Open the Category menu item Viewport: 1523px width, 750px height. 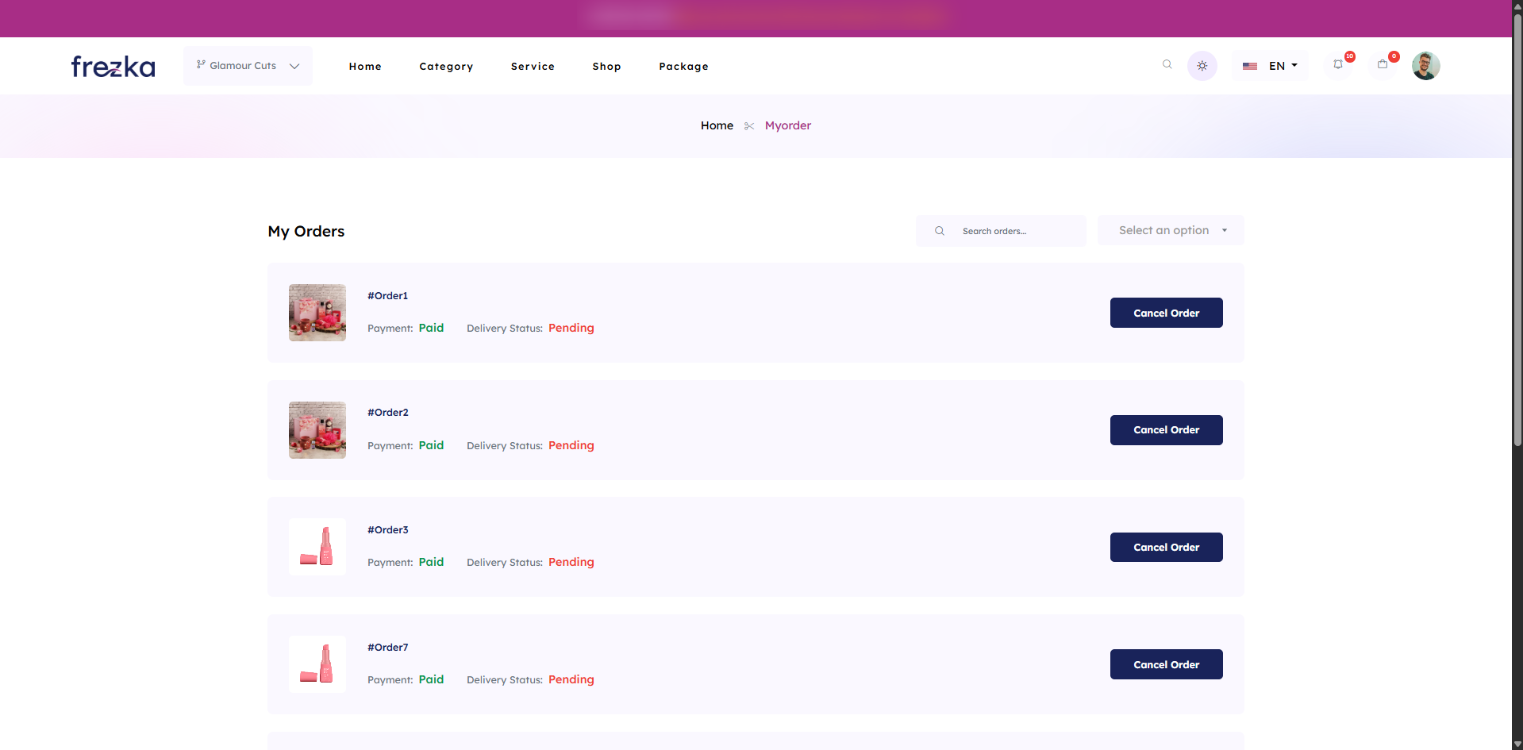pos(446,67)
